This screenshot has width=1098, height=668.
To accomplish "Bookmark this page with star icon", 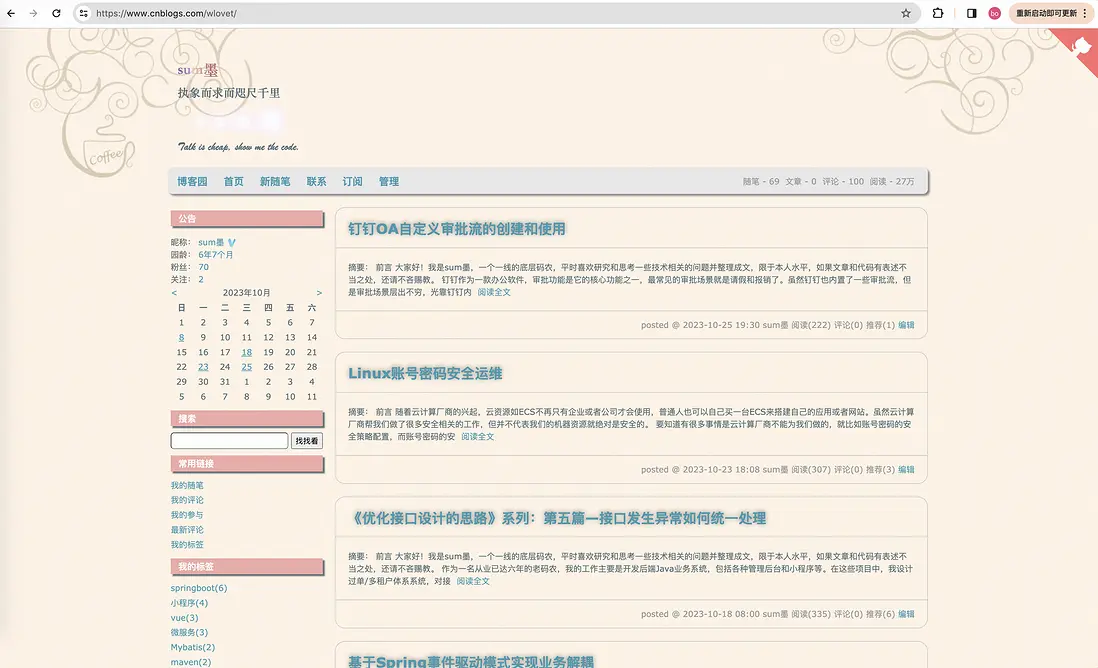I will point(905,13).
